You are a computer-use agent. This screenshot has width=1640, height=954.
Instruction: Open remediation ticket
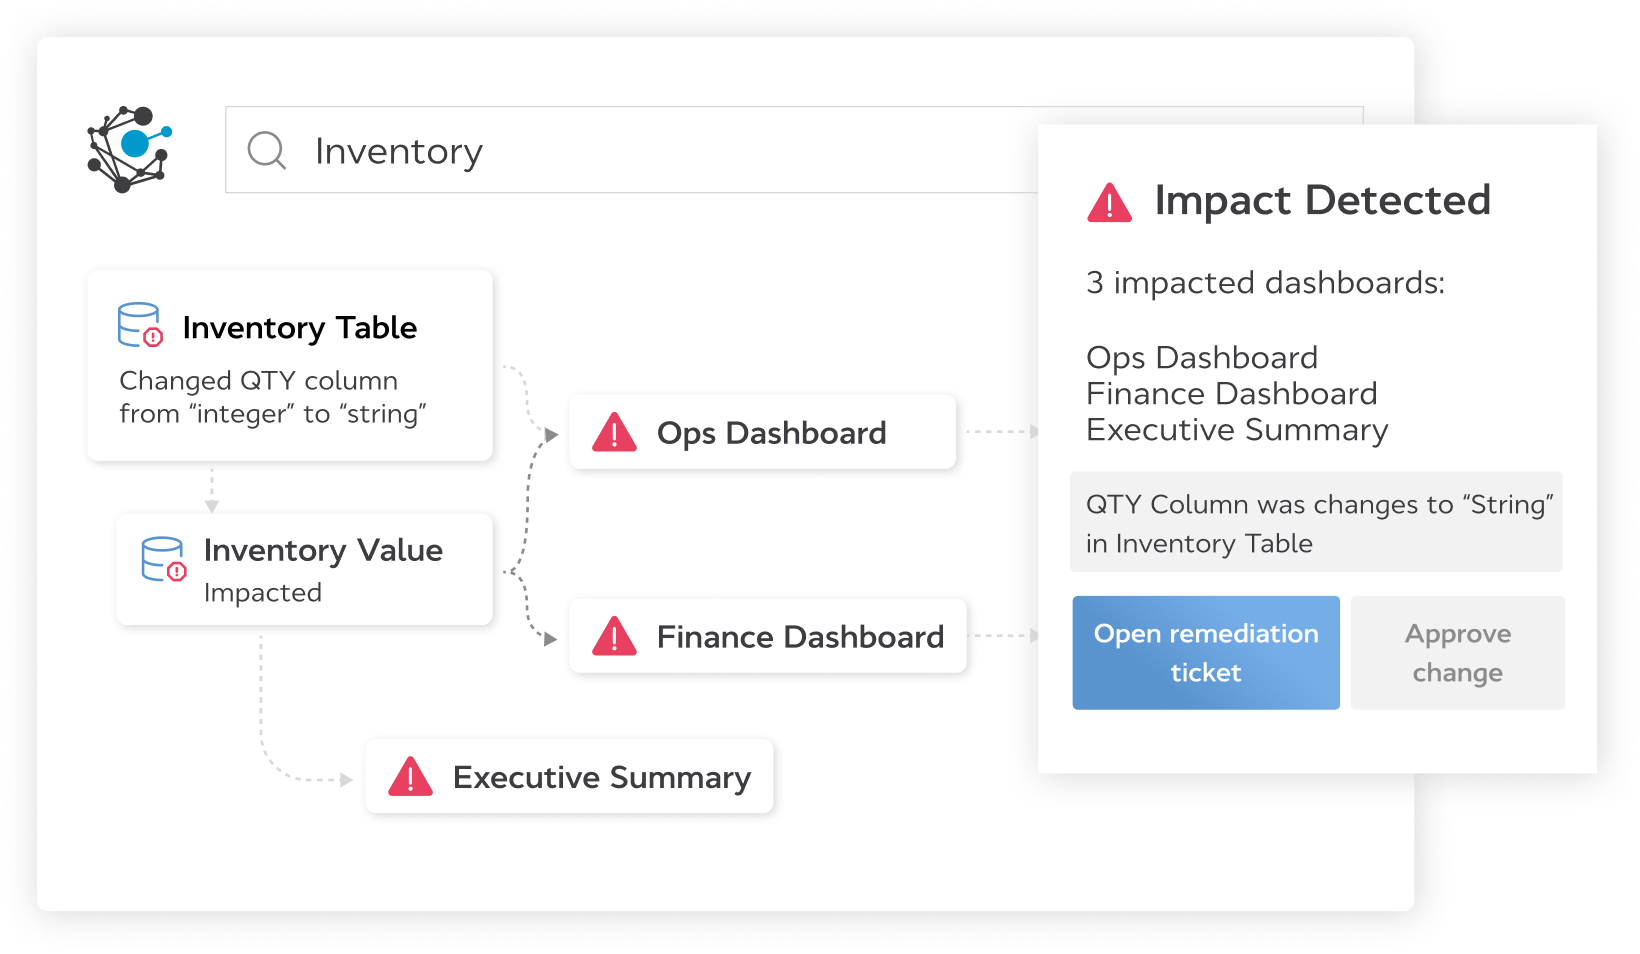click(1205, 653)
